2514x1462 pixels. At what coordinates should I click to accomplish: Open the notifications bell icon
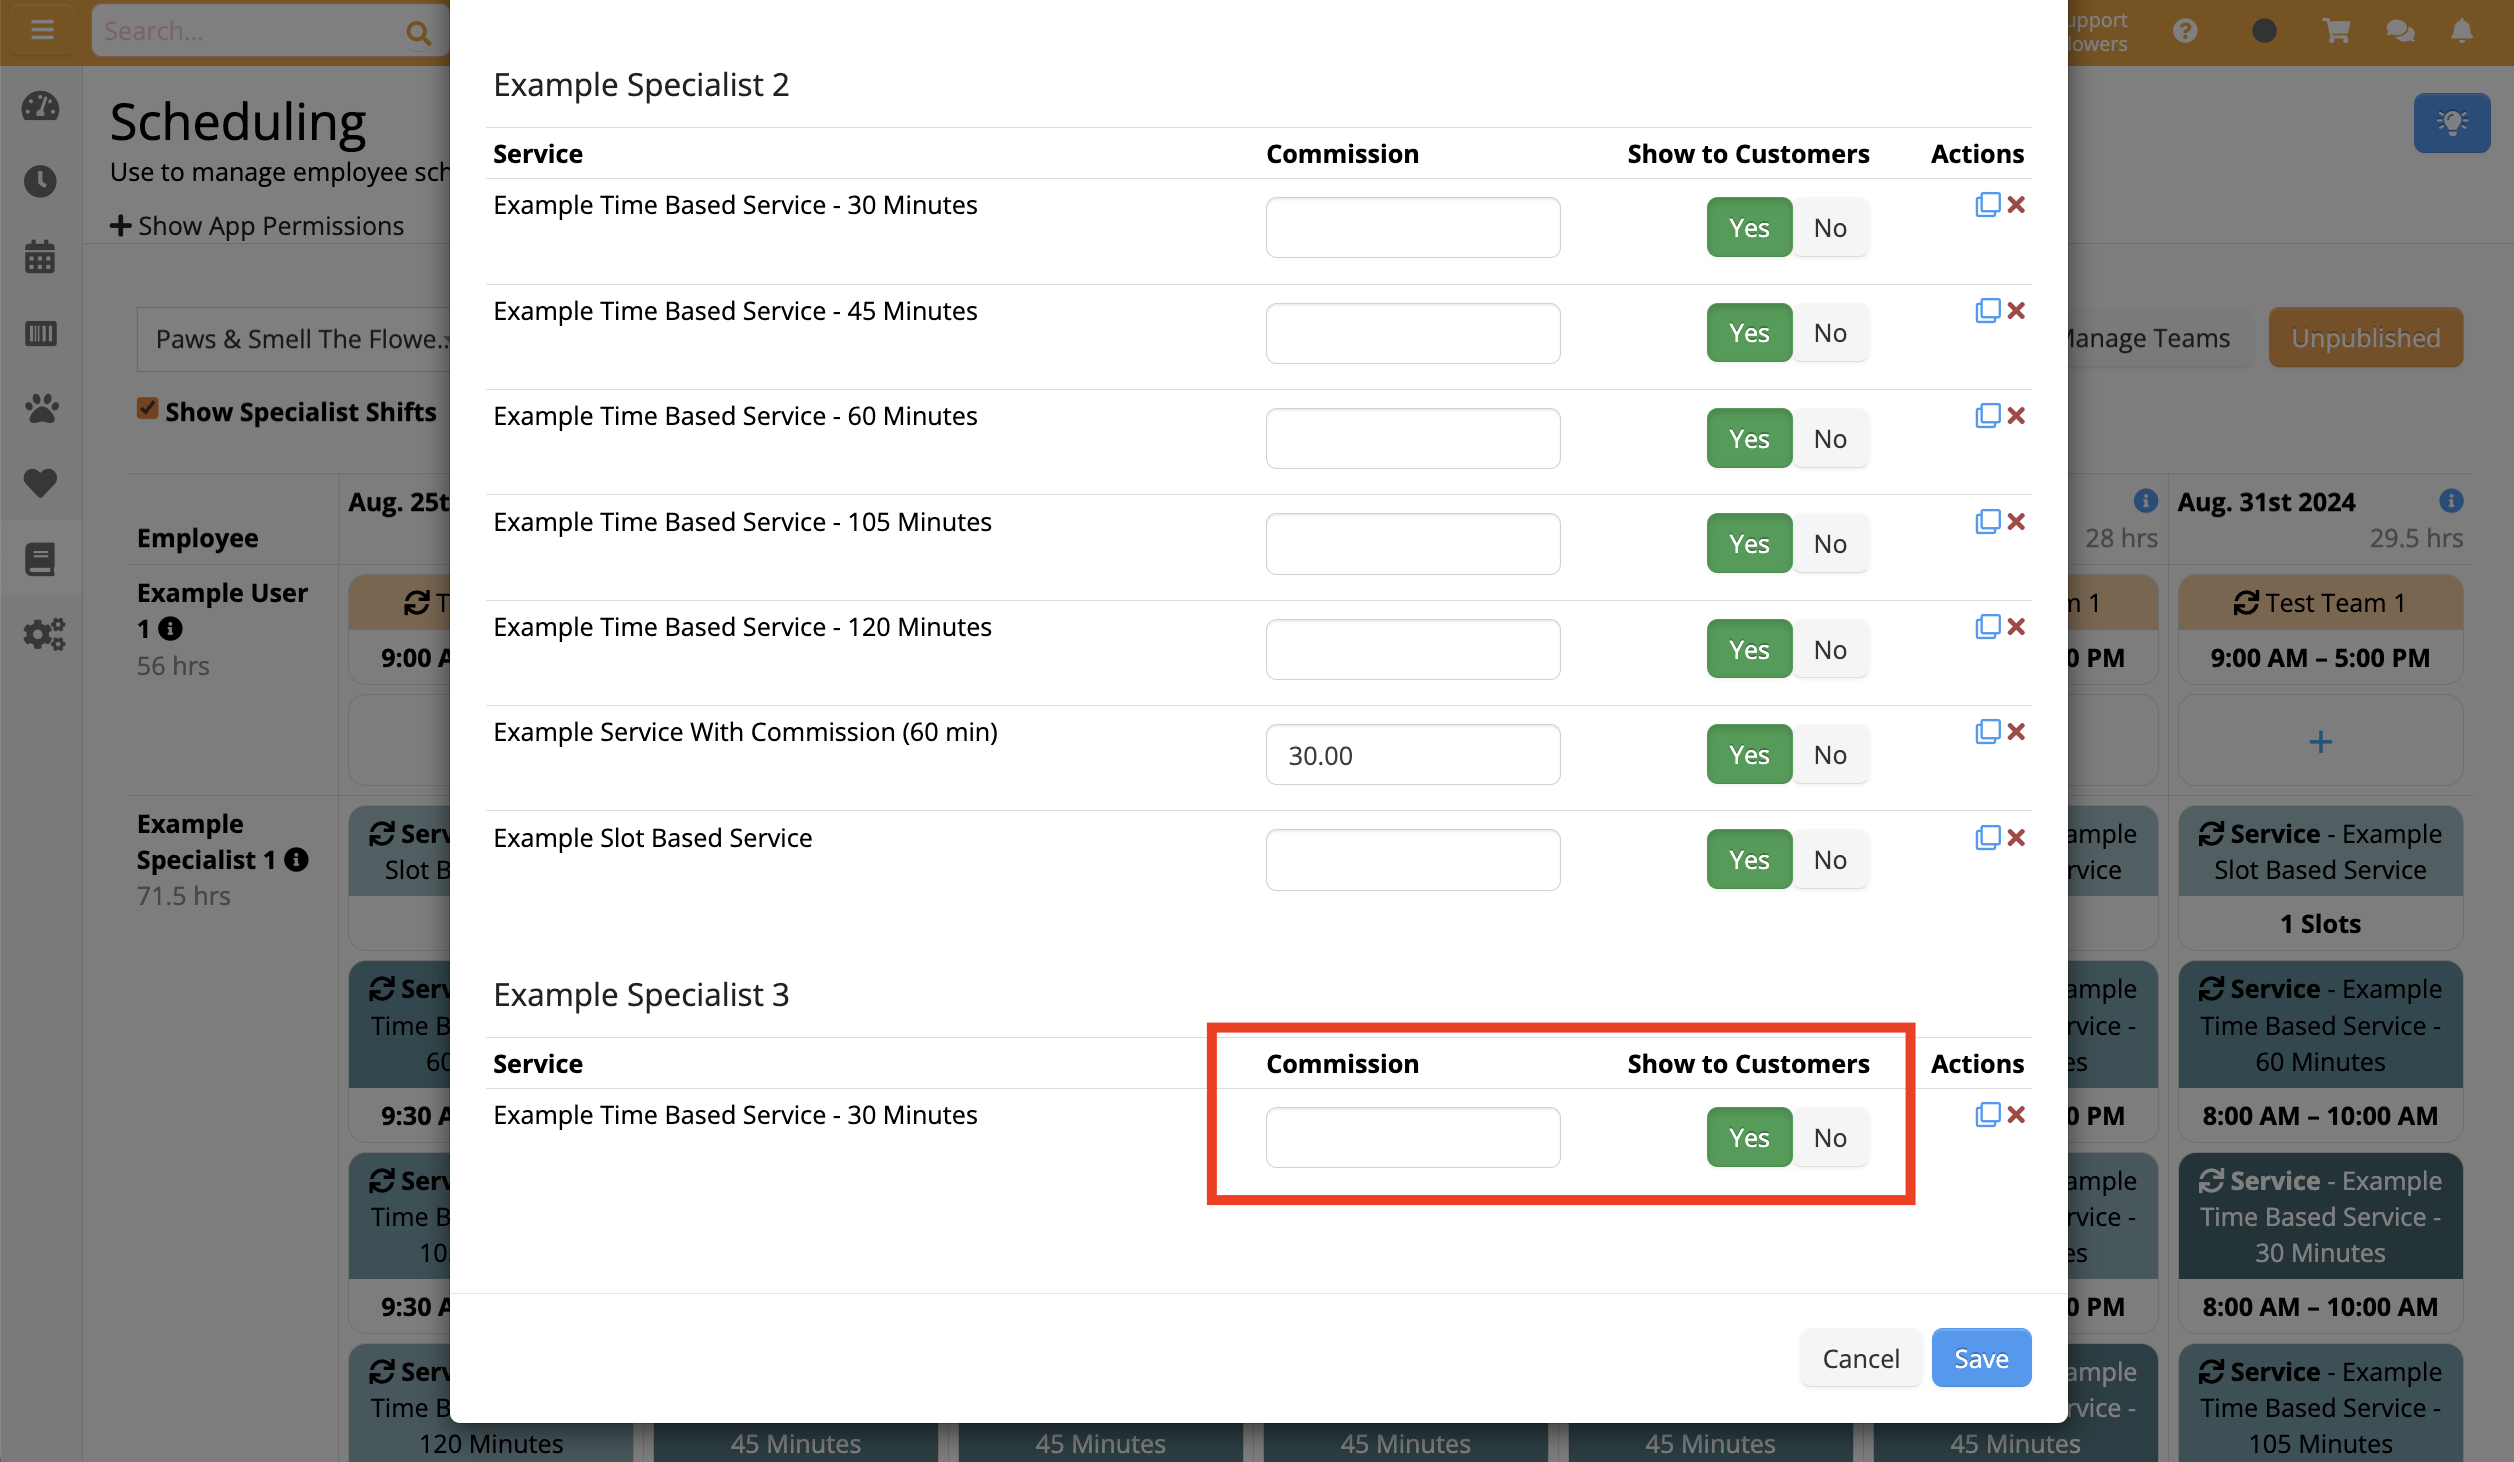coord(2462,31)
